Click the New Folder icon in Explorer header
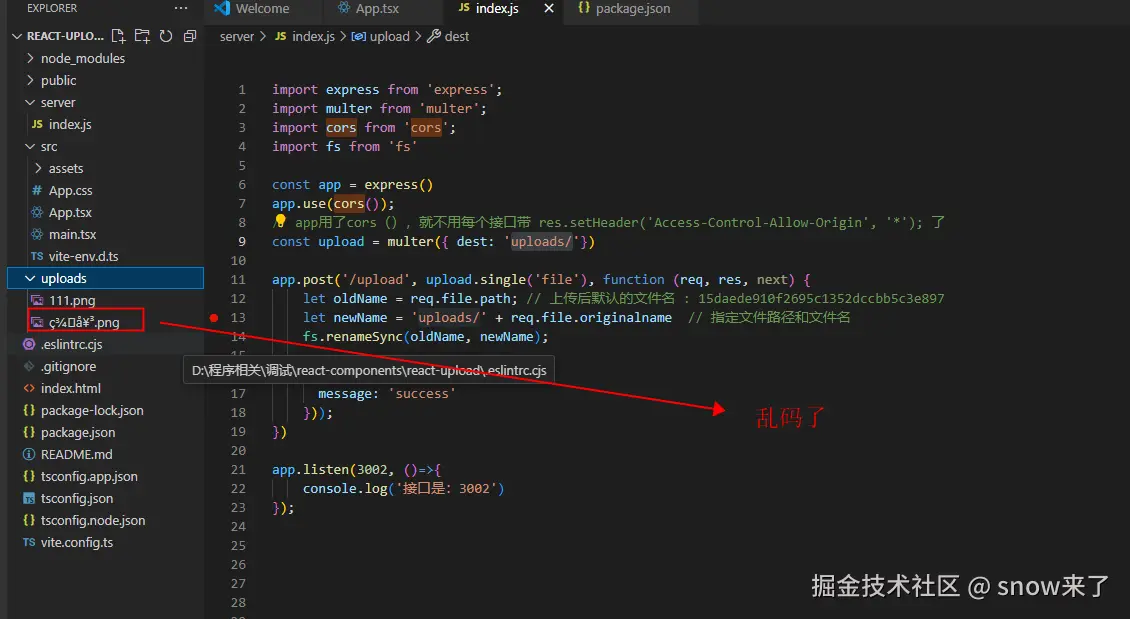Viewport: 1130px width, 619px height. 142,36
